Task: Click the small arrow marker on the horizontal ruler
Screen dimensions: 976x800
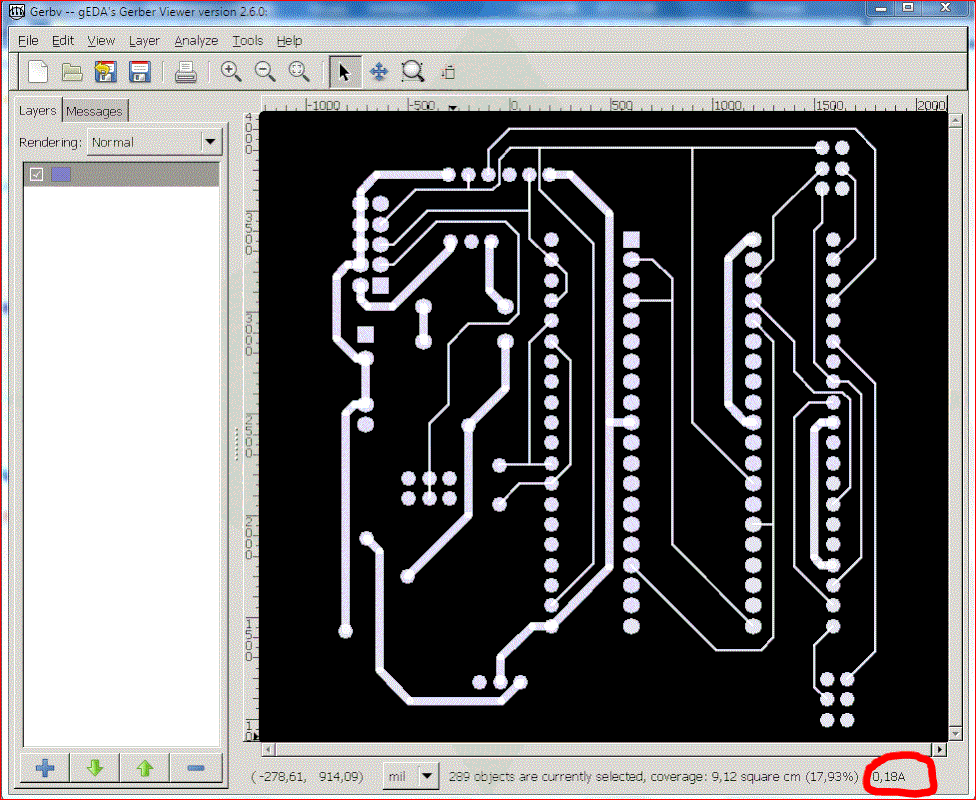Action: 453,108
